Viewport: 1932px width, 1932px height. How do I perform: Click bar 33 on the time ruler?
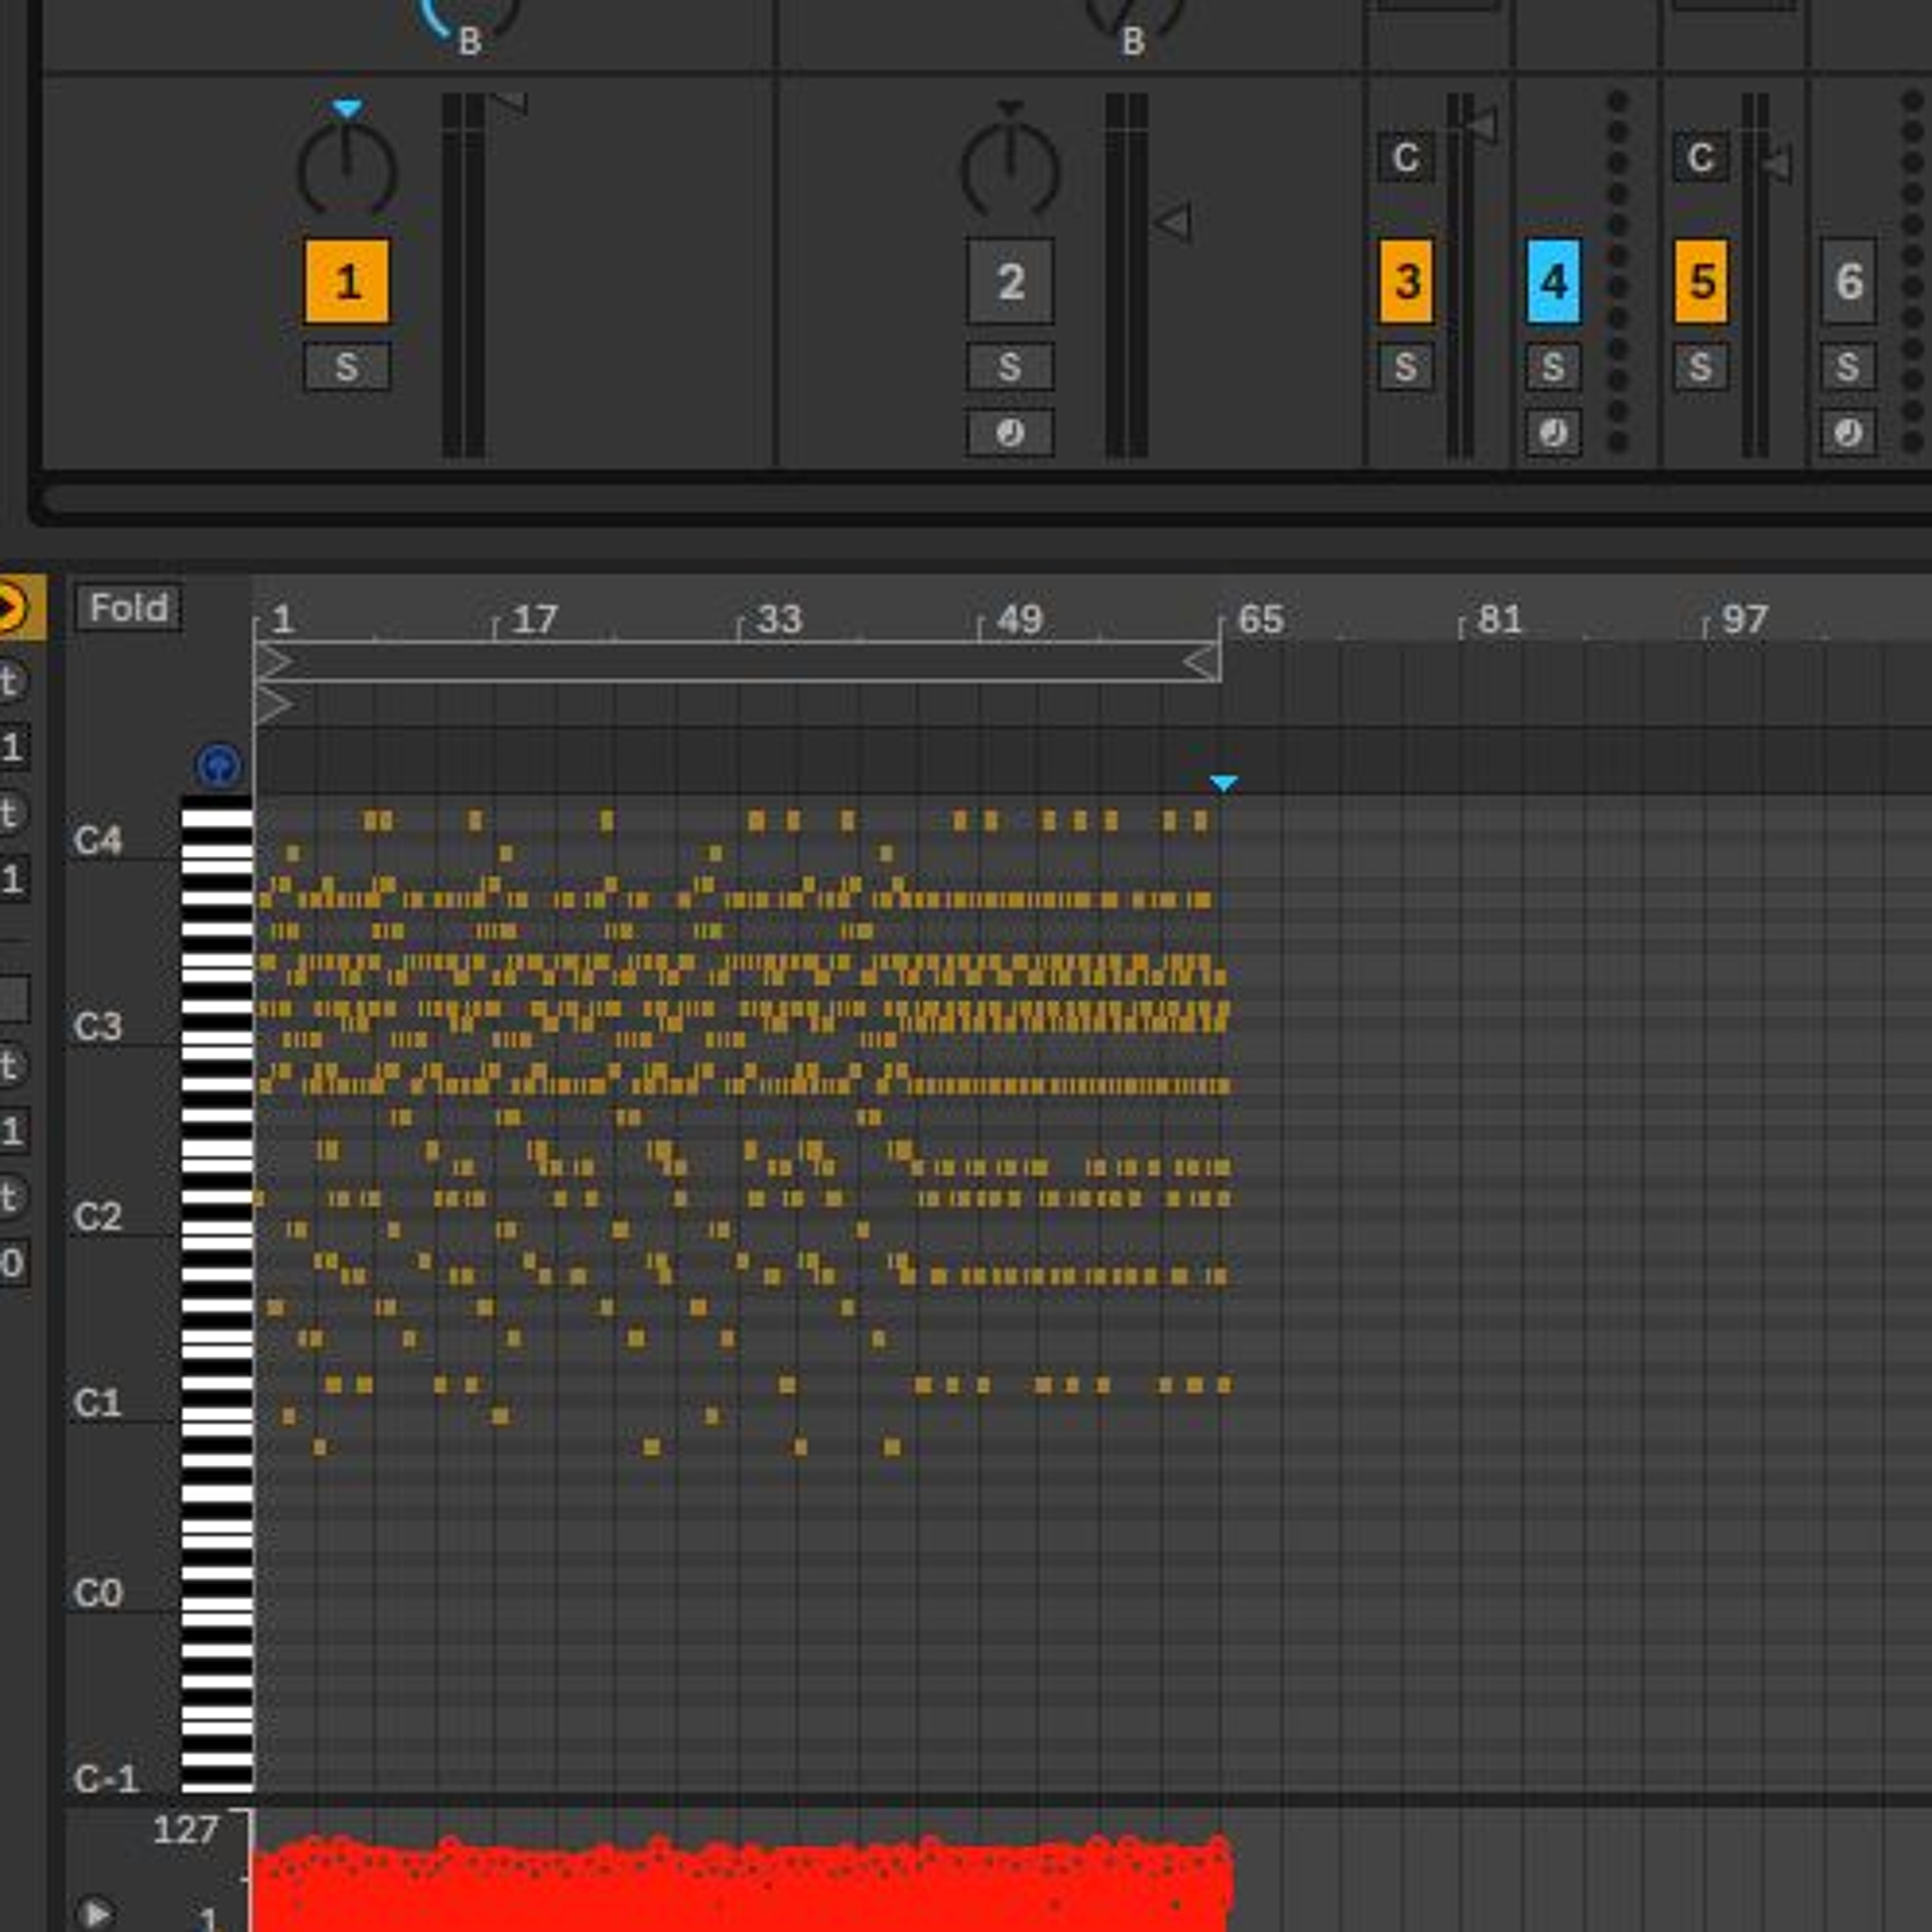point(779,620)
